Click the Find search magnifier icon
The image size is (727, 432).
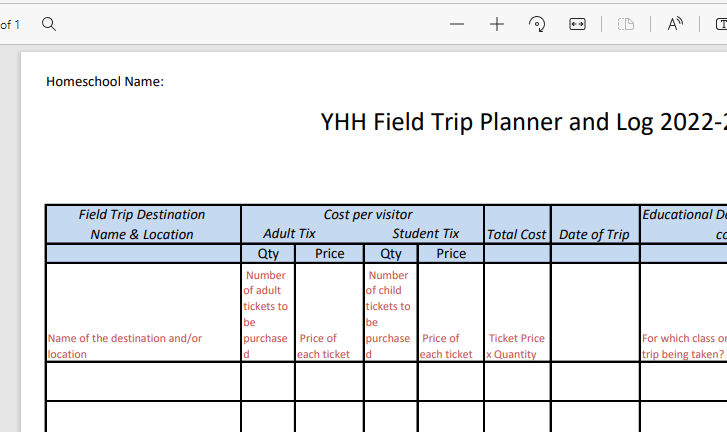pos(48,24)
